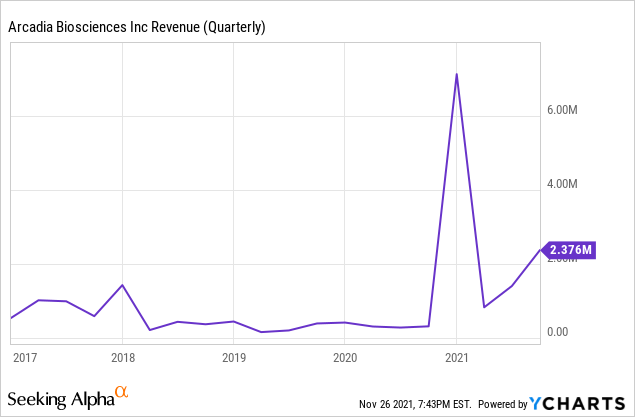The width and height of the screenshot is (635, 417).
Task: Click the 6.00M y-axis label
Action: point(562,110)
